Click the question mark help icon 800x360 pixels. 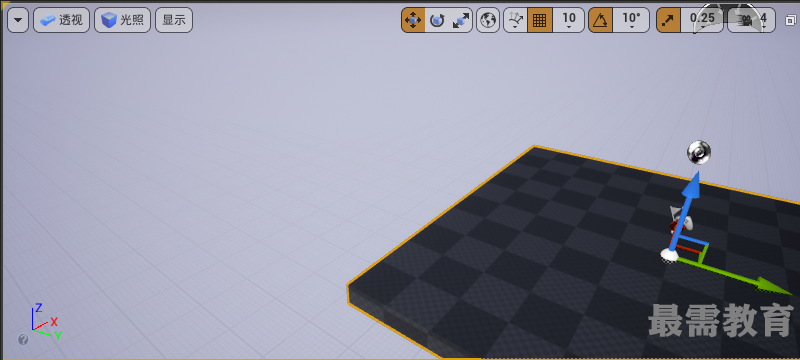pos(23,340)
